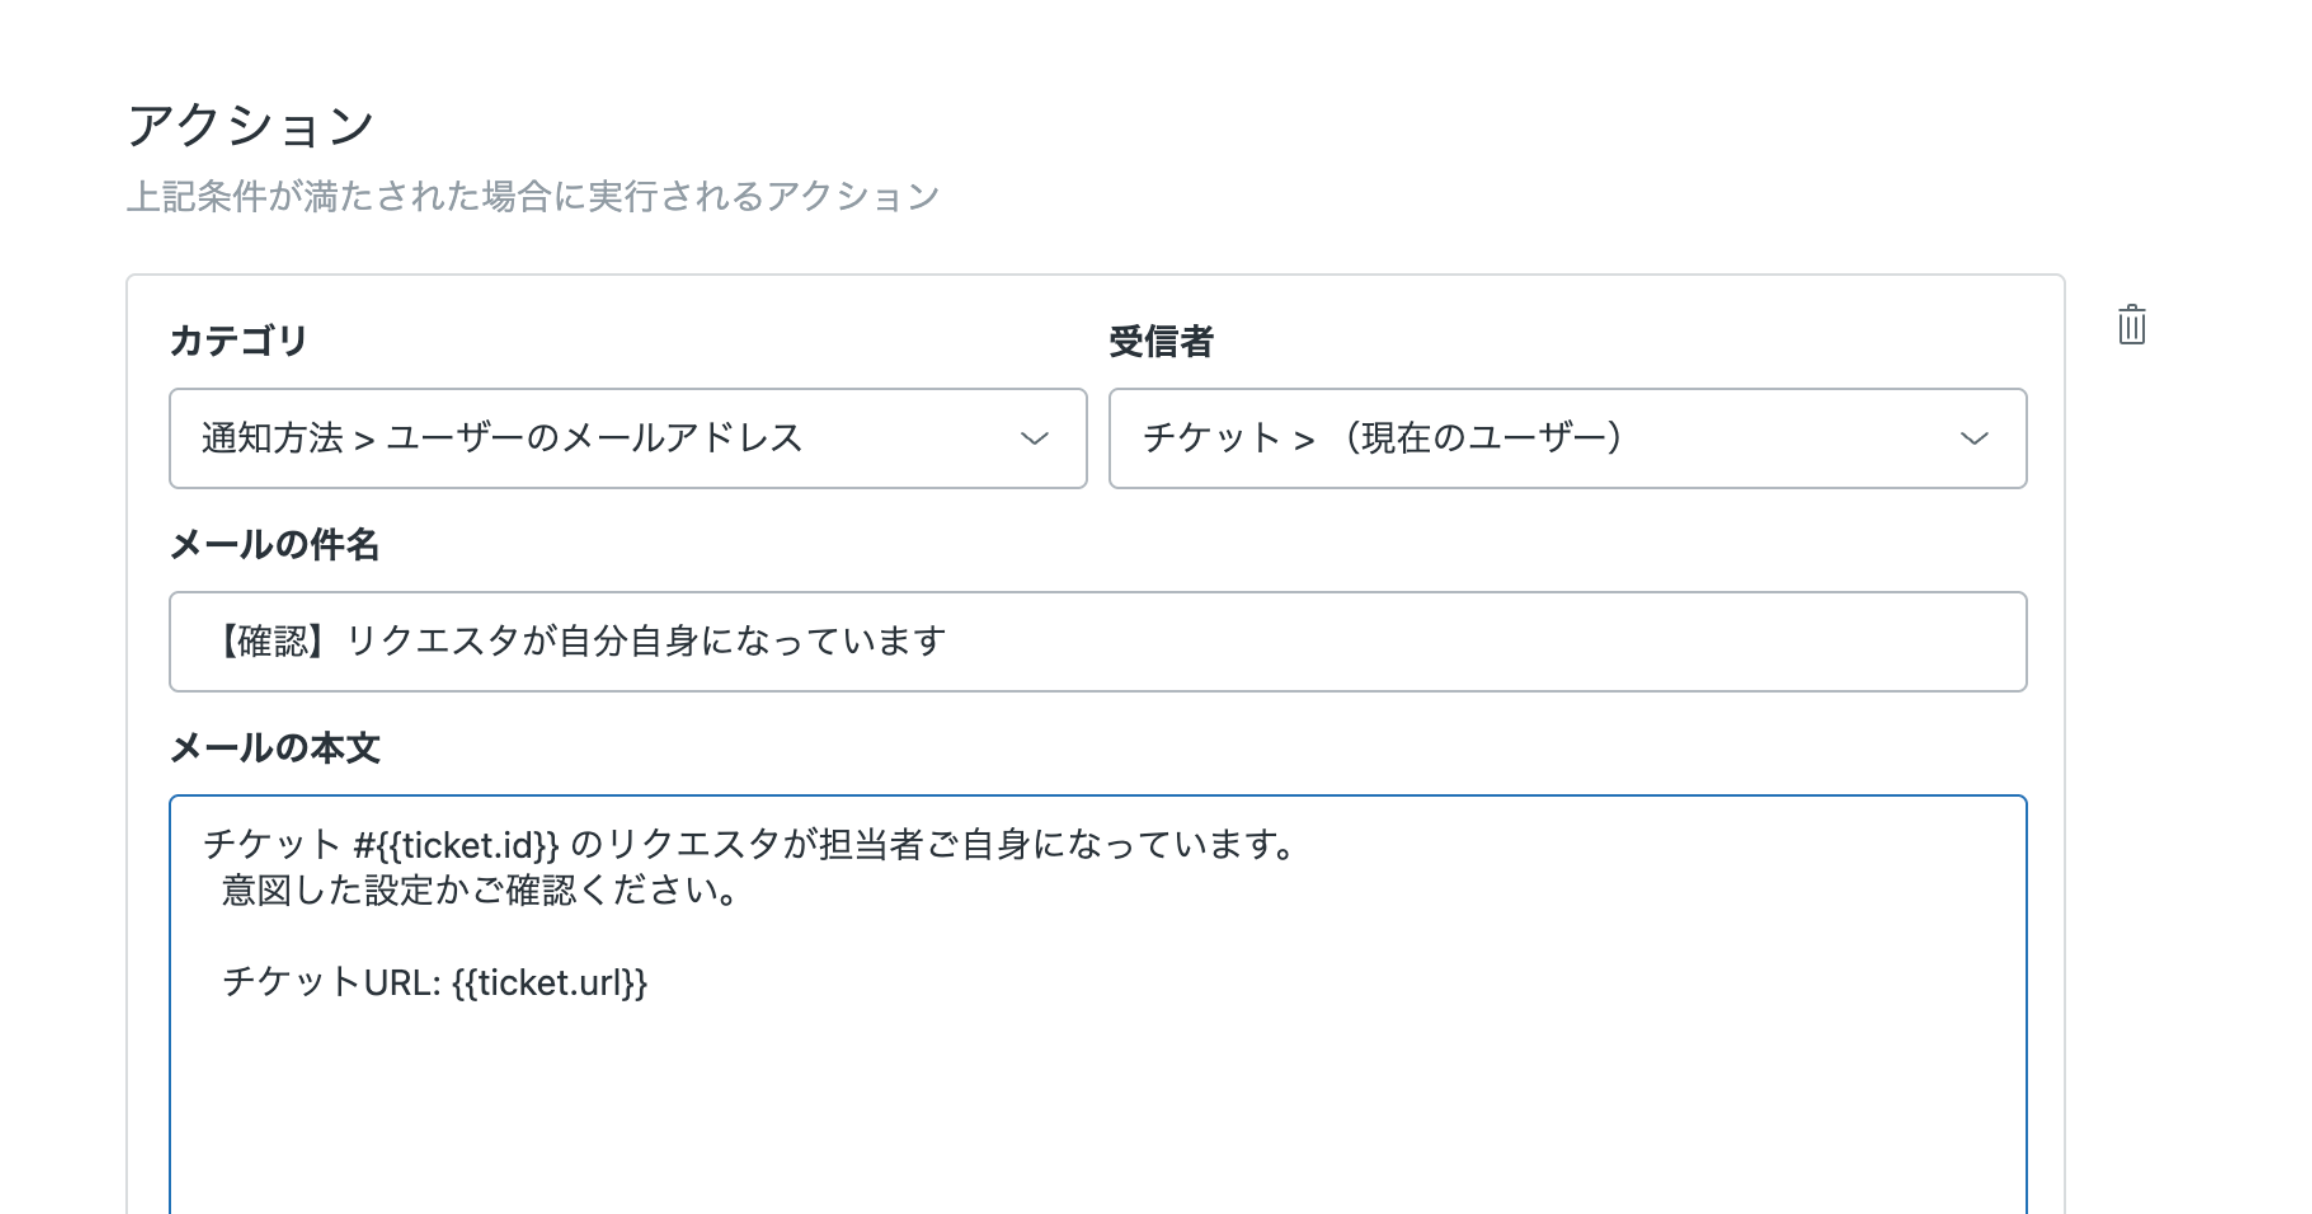This screenshot has height=1214, width=2312.
Task: Click the メールの件名 label
Action: coord(274,545)
